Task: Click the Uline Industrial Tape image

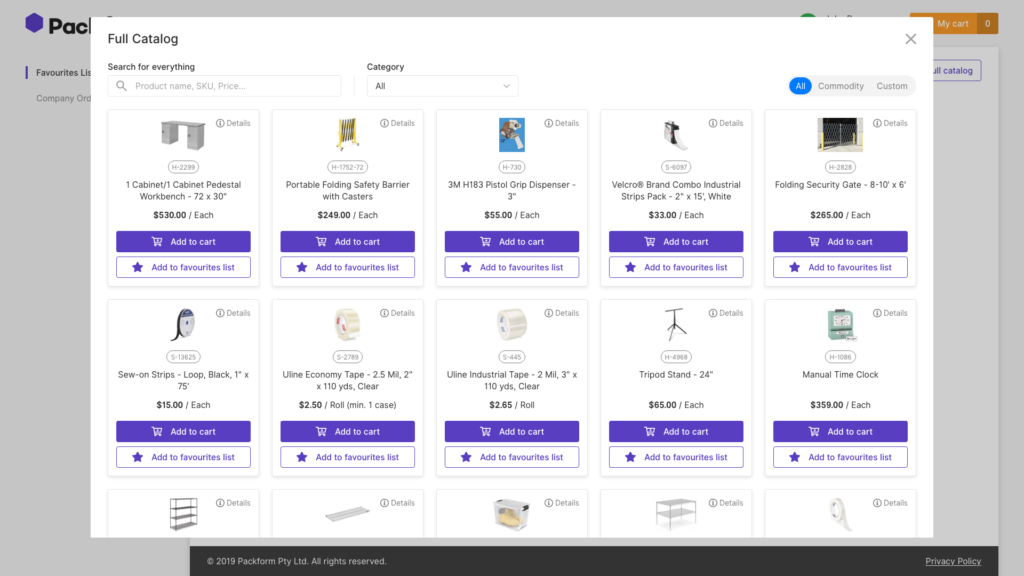Action: point(511,325)
